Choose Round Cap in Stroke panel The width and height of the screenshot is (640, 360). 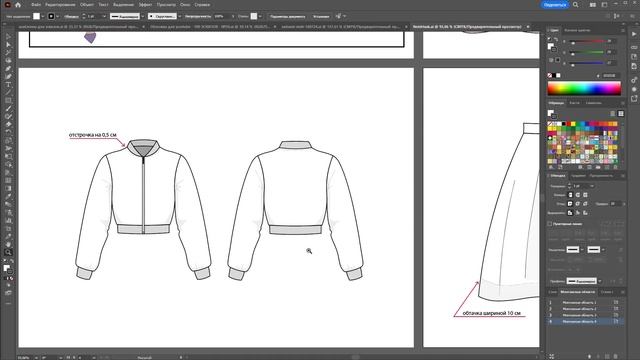(578, 195)
